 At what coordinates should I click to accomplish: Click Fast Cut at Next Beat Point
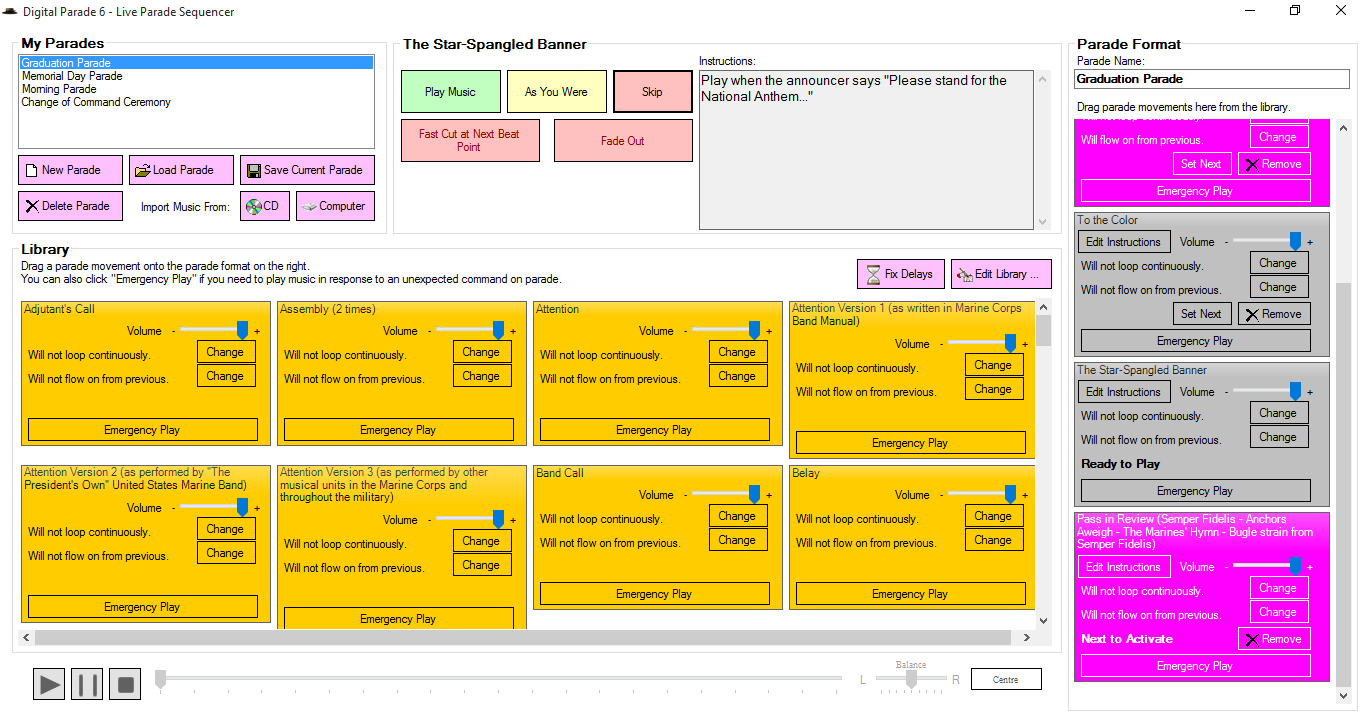[x=469, y=140]
